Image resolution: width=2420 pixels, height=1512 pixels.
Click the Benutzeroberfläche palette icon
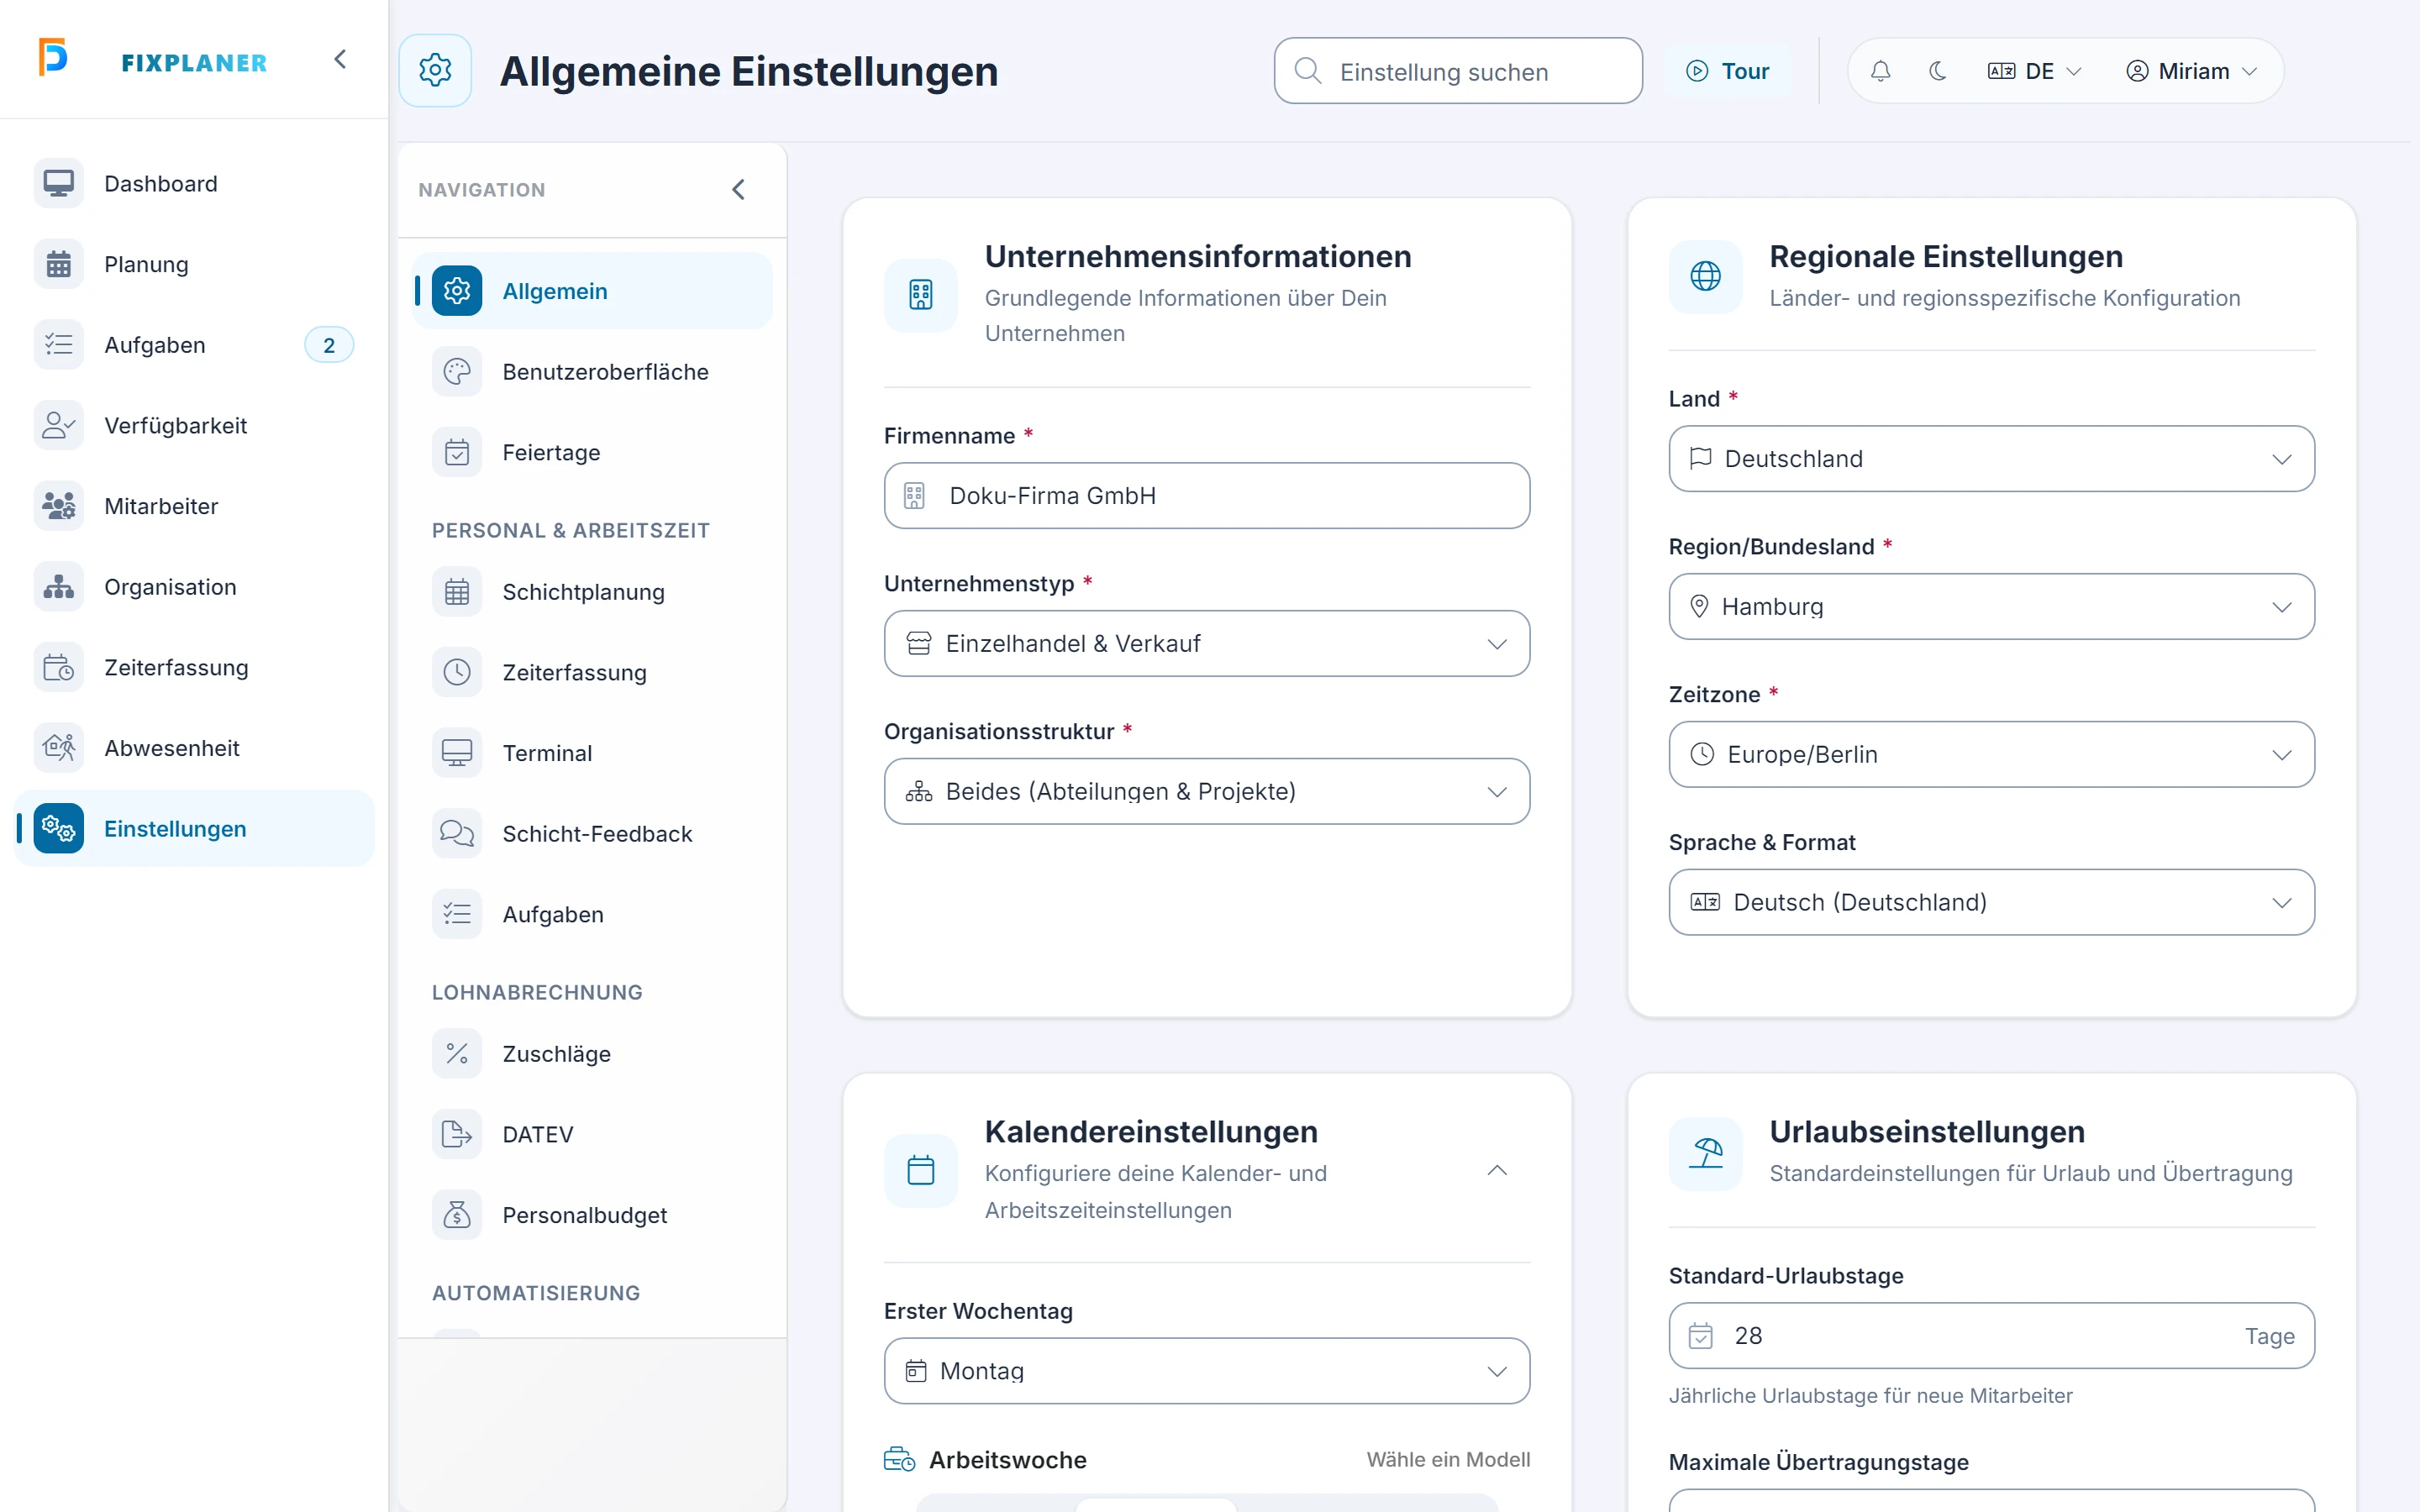pos(457,372)
